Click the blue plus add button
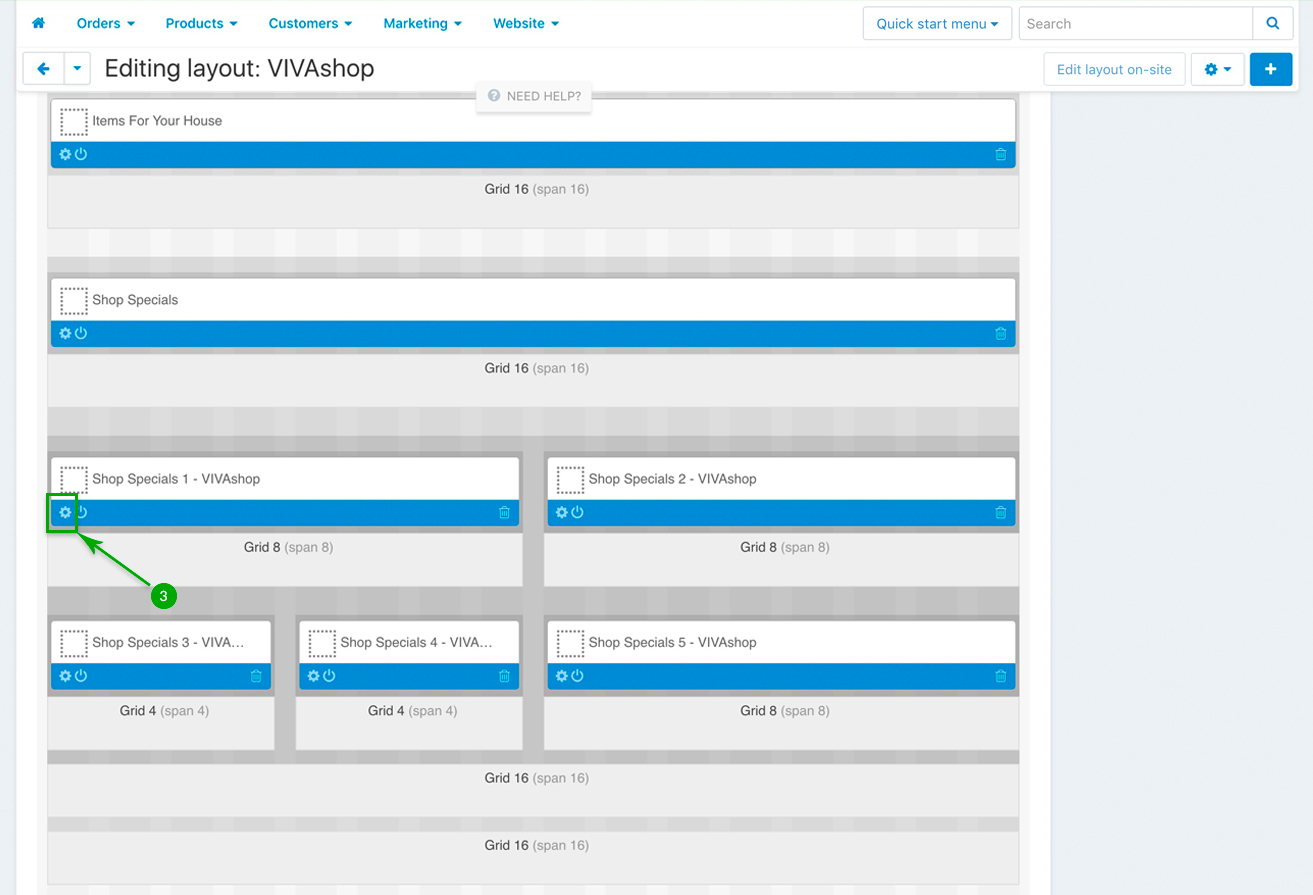Image resolution: width=1313 pixels, height=895 pixels. click(x=1270, y=69)
